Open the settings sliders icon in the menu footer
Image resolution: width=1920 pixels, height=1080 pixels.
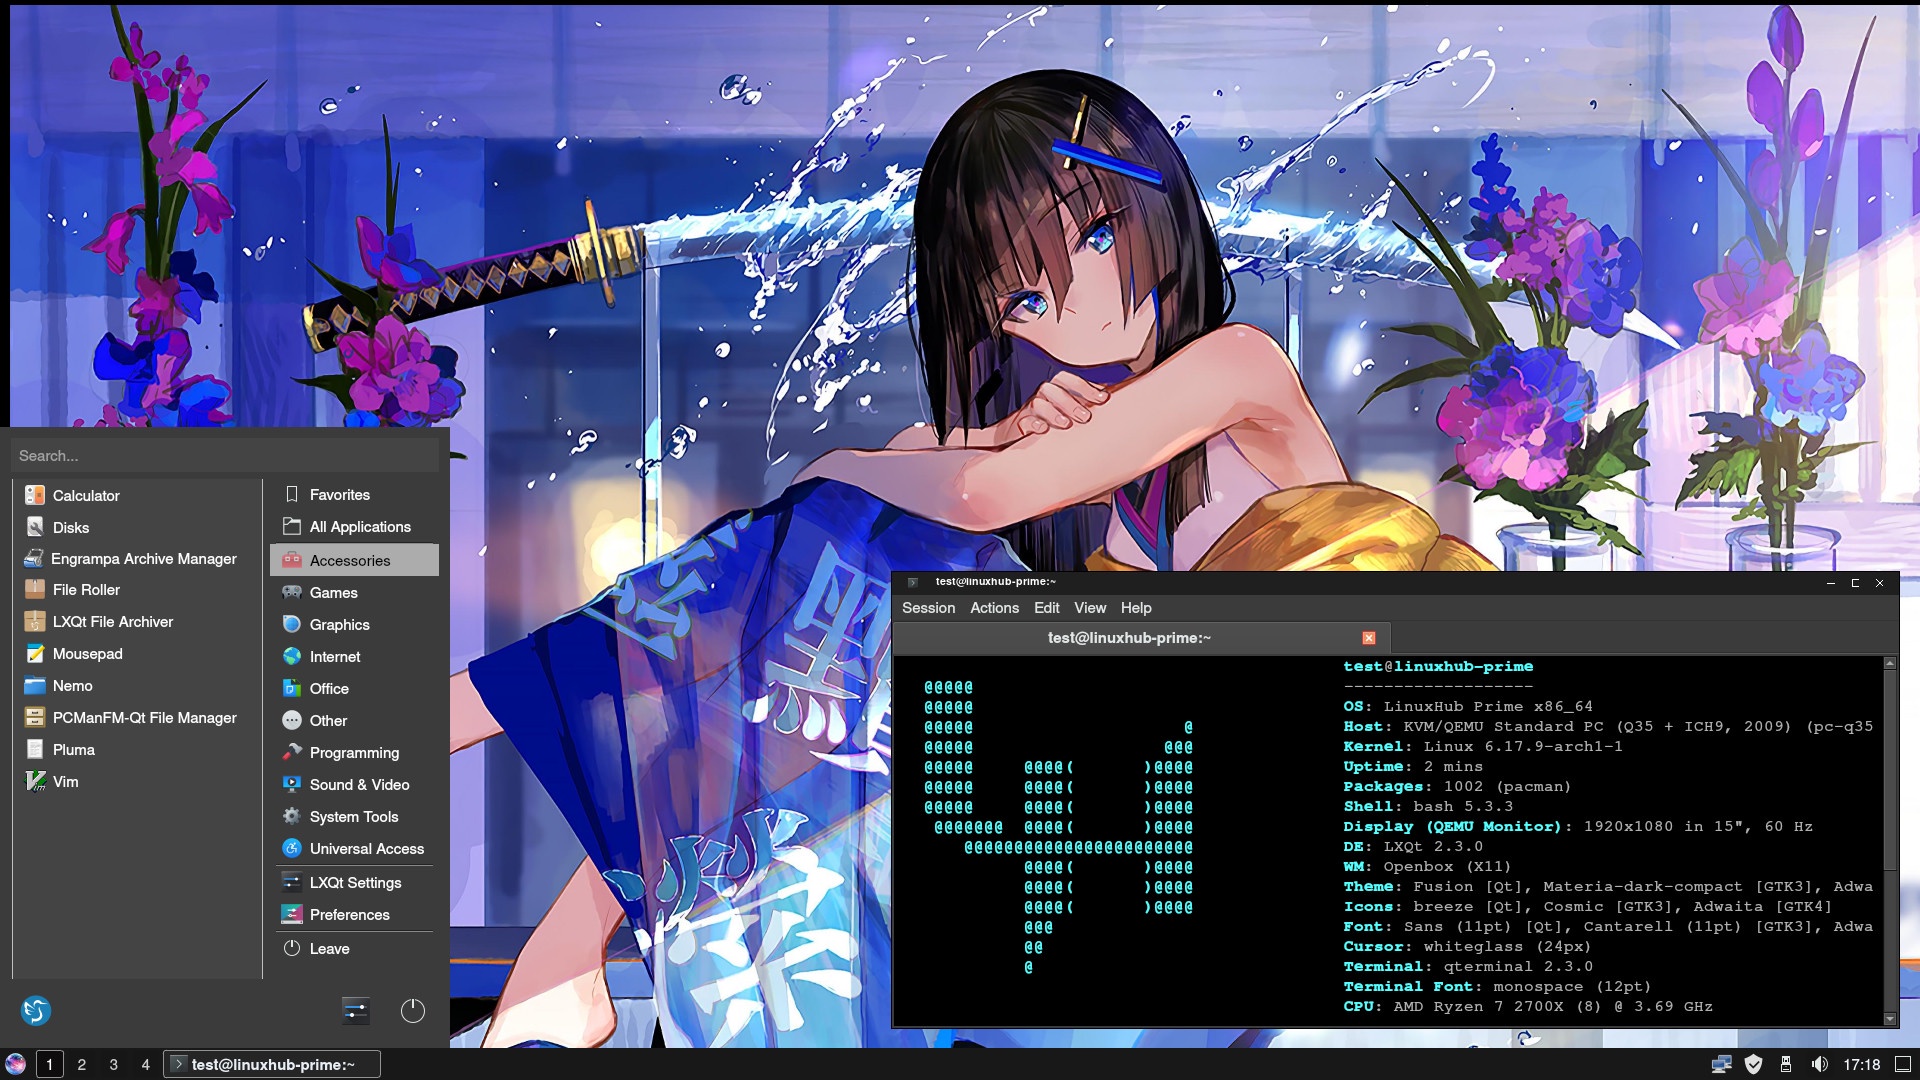pyautogui.click(x=355, y=1011)
